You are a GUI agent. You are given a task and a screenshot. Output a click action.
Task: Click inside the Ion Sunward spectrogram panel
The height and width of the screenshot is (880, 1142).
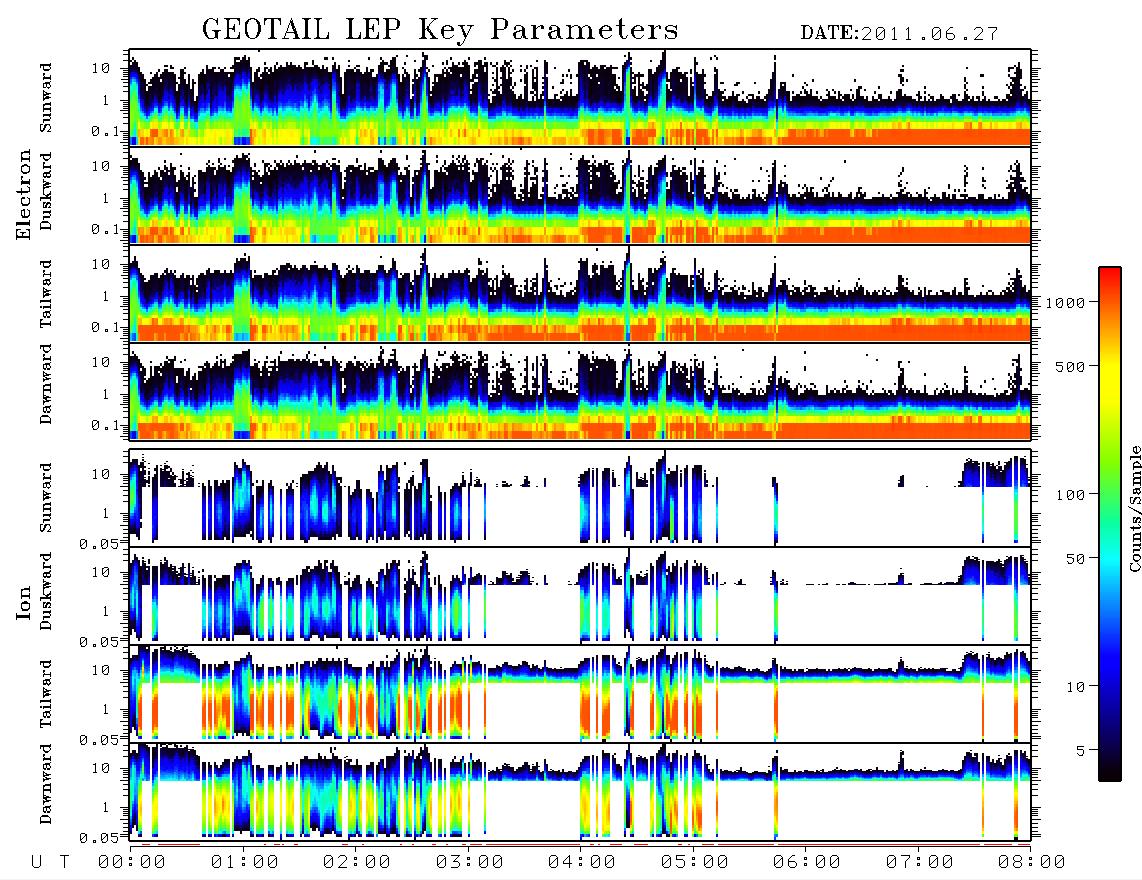click(x=580, y=498)
